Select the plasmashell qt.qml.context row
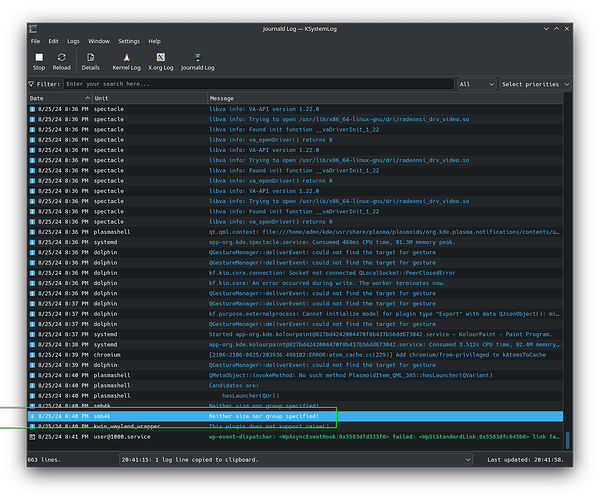The height and width of the screenshot is (500, 601). click(296, 232)
